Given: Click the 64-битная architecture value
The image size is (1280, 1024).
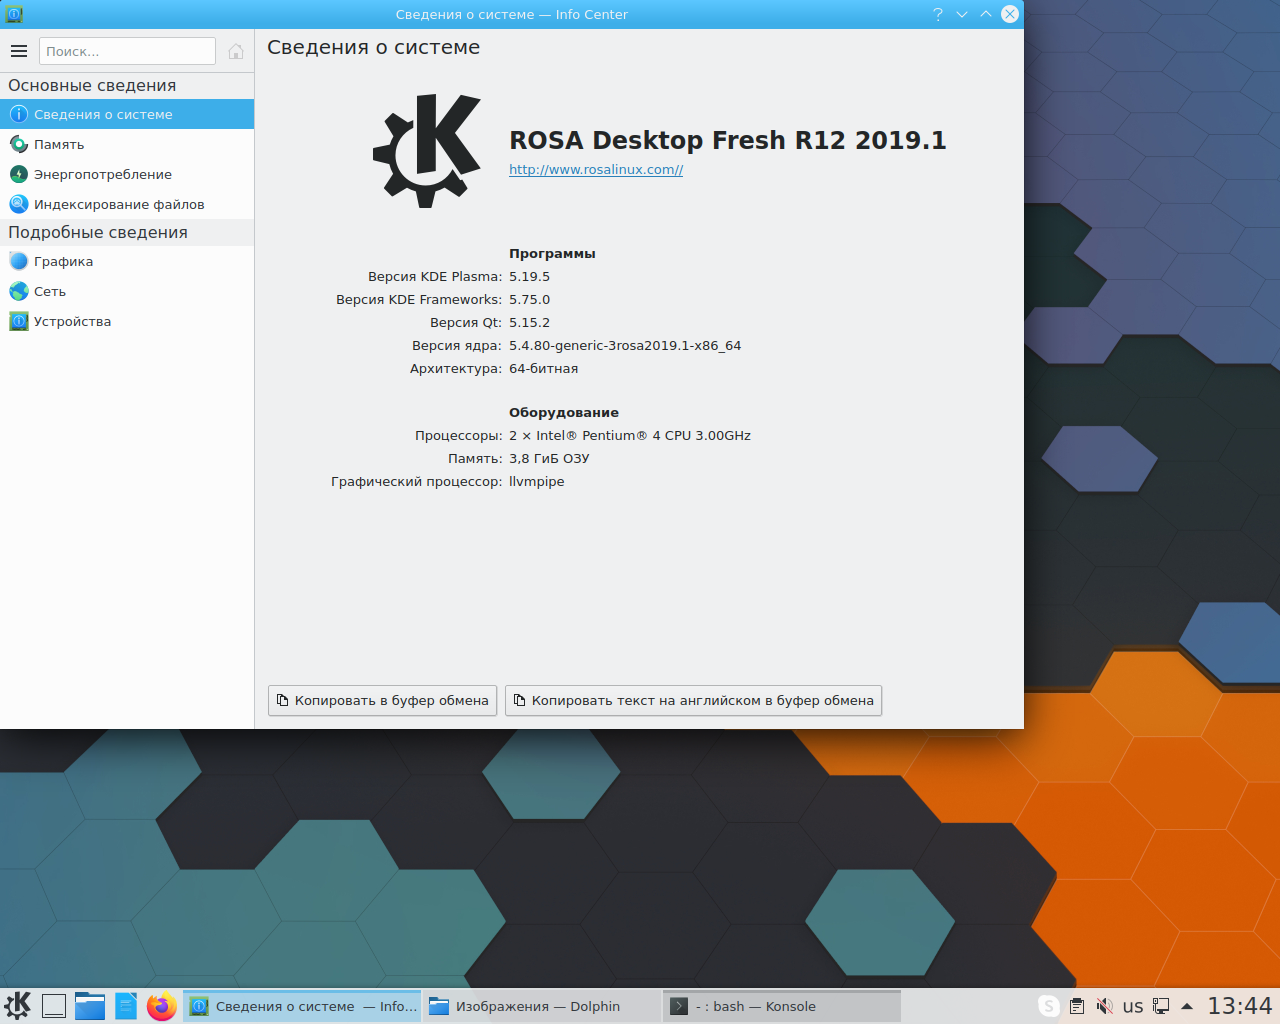Looking at the screenshot, I should point(544,369).
